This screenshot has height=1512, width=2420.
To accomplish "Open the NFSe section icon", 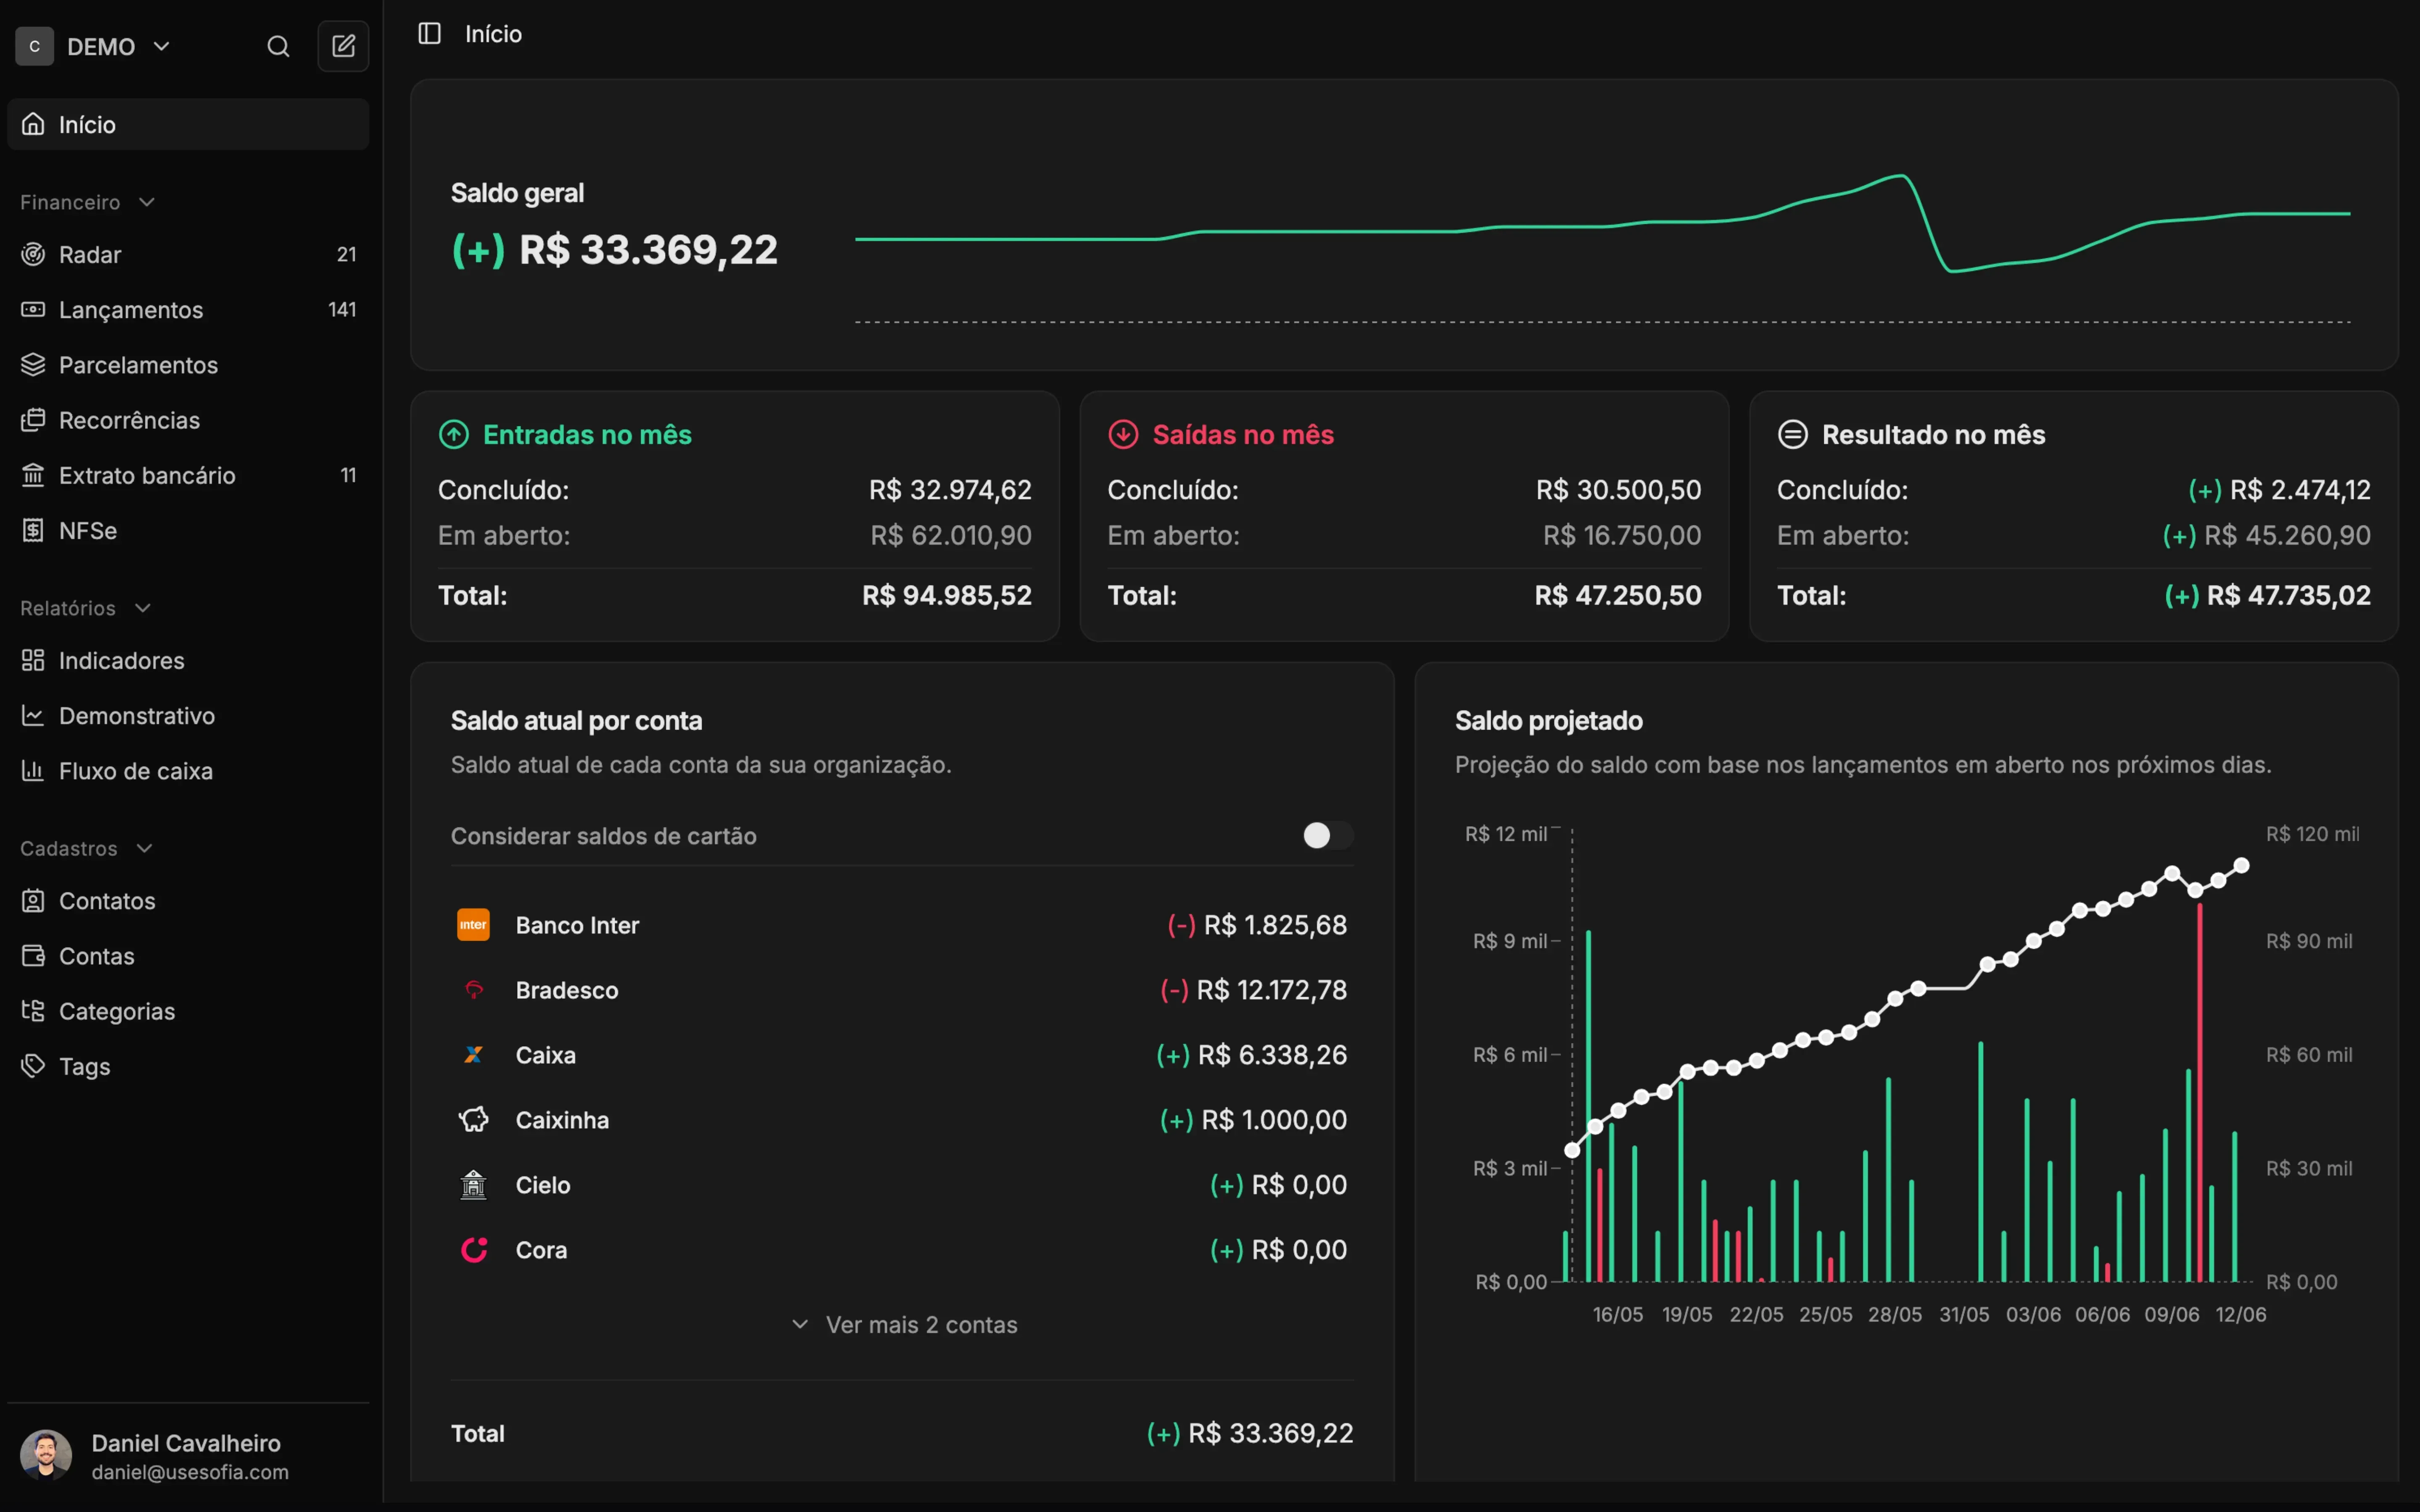I will point(33,530).
